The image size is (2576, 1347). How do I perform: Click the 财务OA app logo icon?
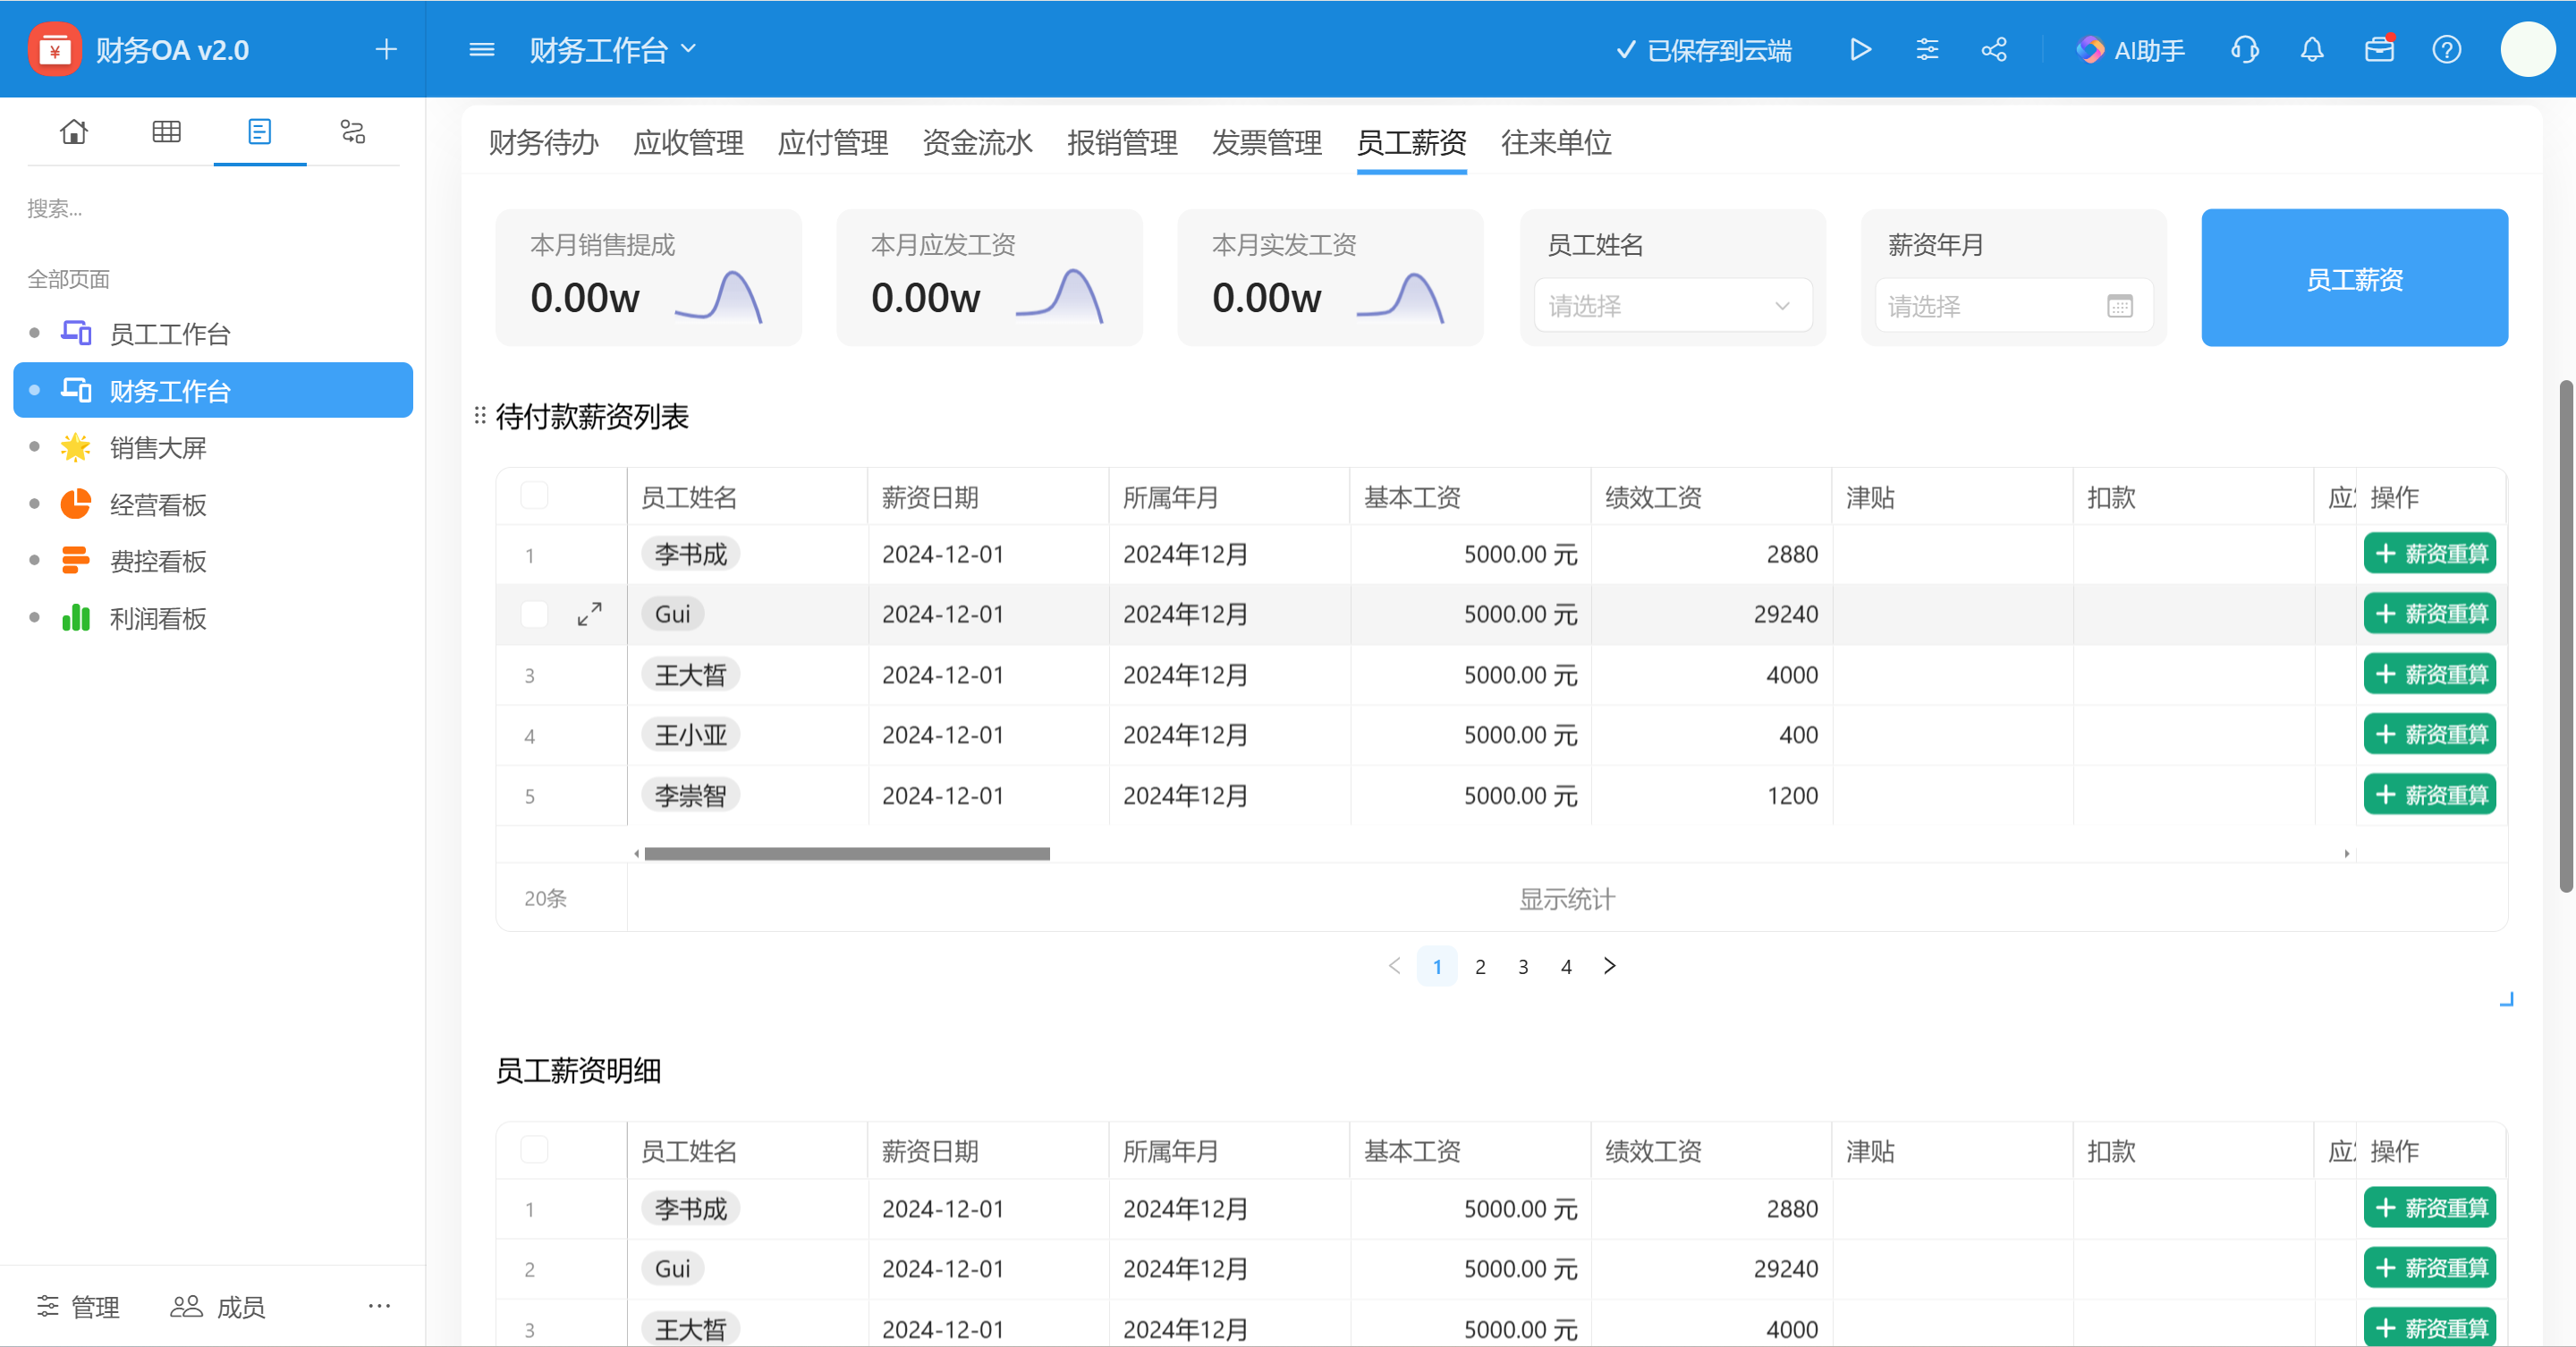54,49
